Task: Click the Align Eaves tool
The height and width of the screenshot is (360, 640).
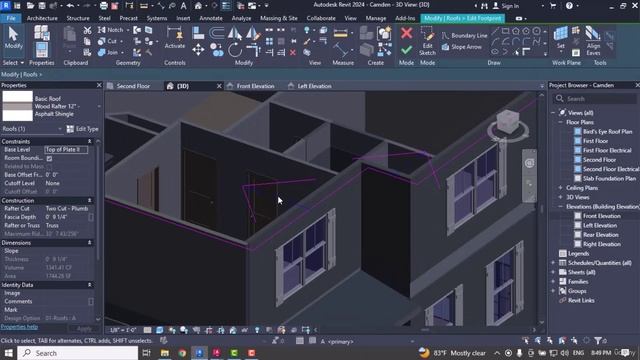Action: tap(593, 41)
